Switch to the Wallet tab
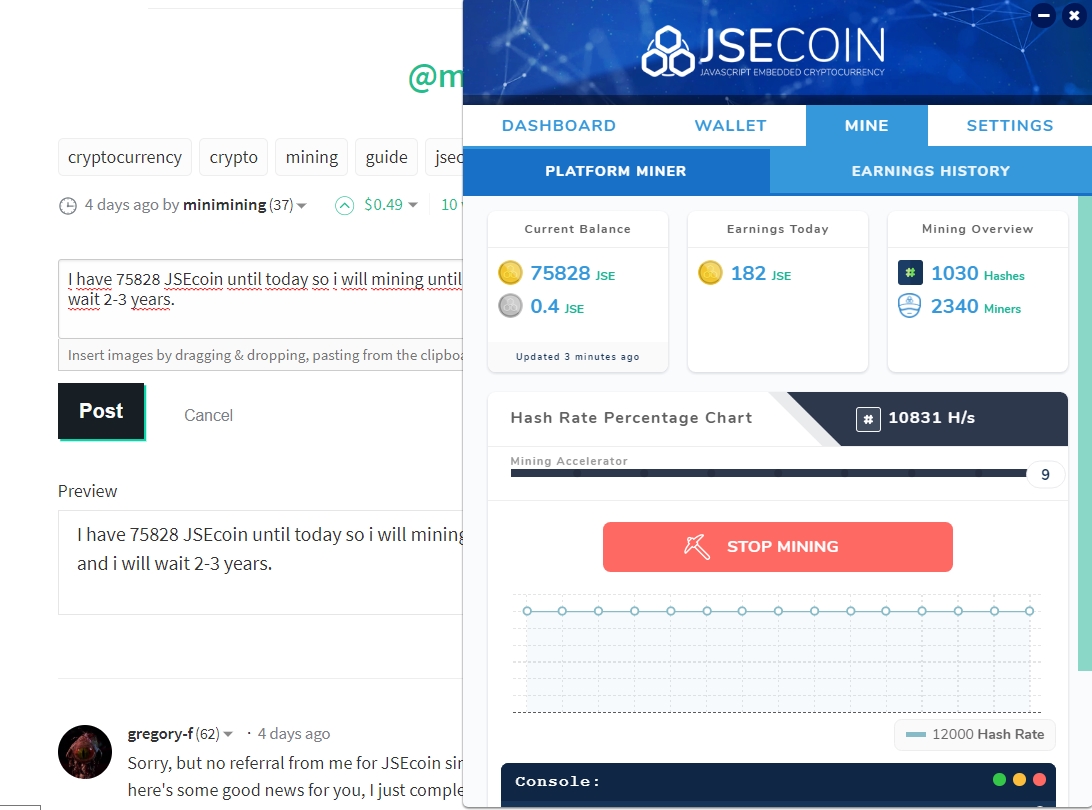This screenshot has width=1092, height=810. click(x=730, y=125)
